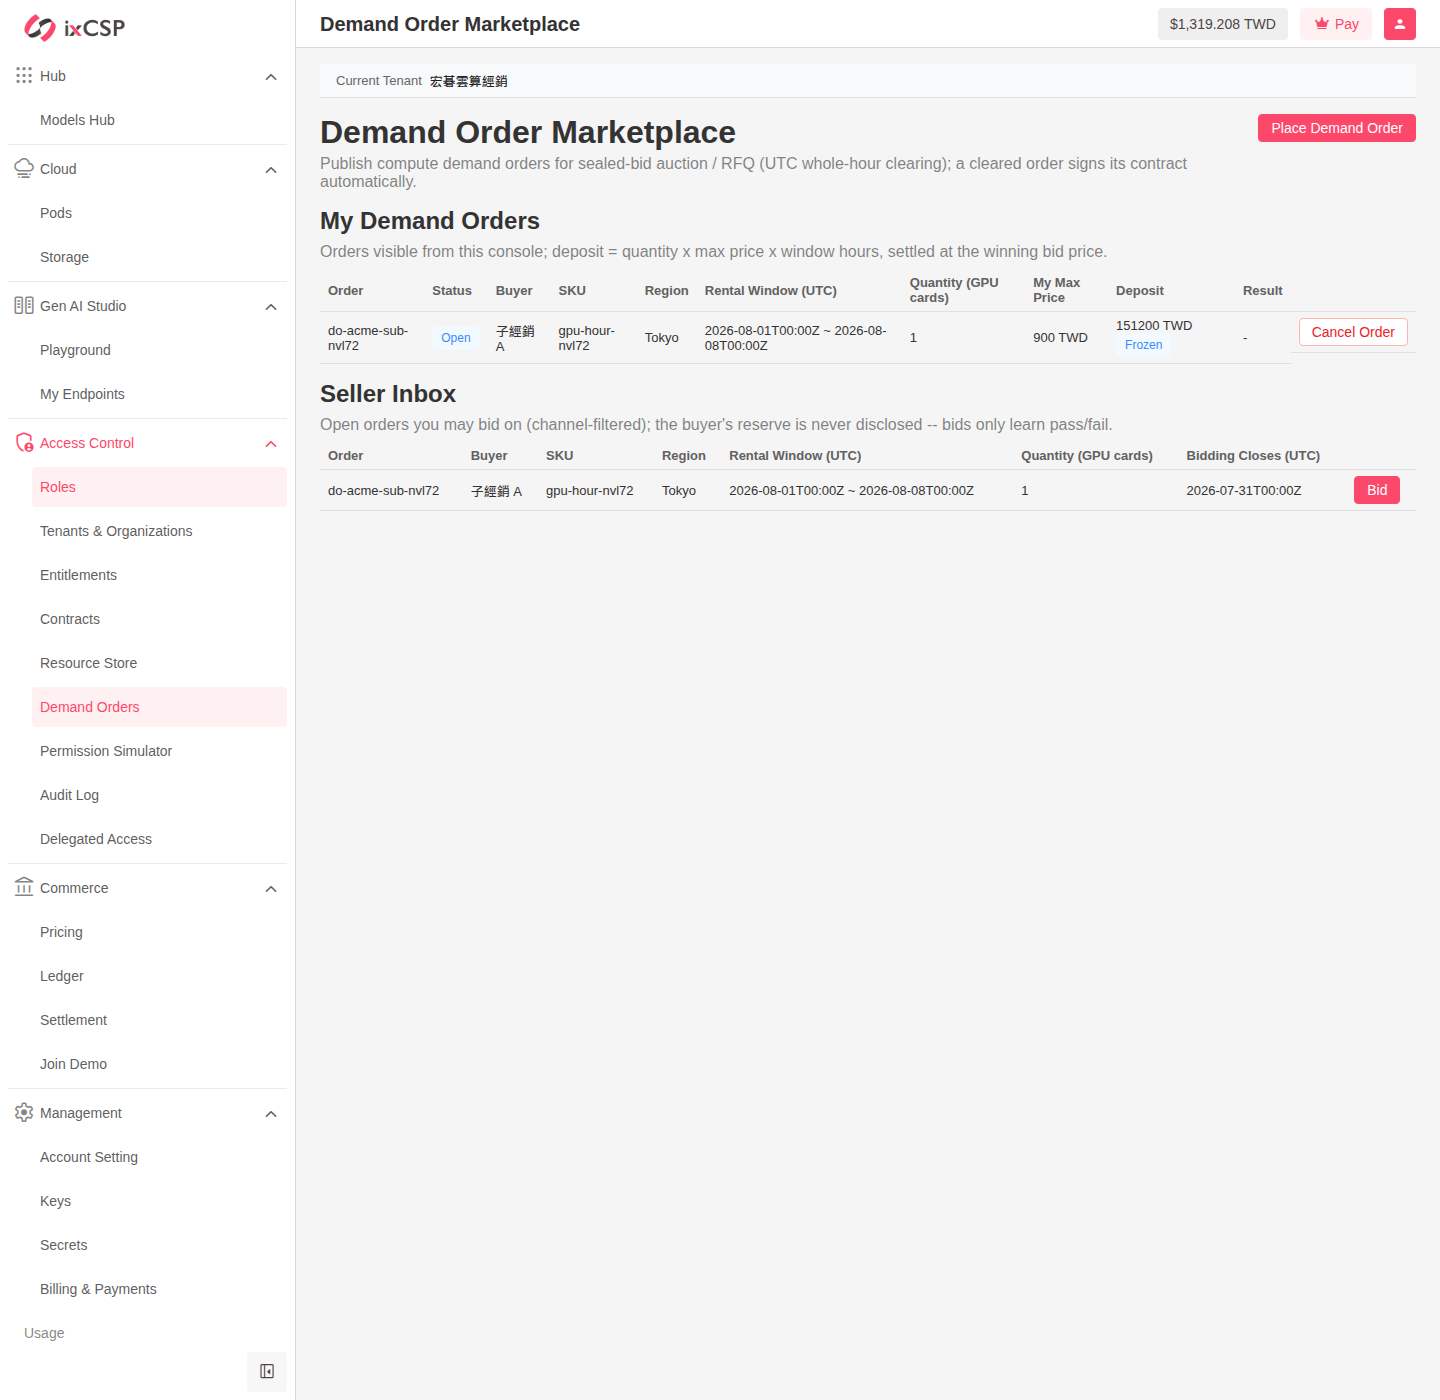Viewport: 1440px width, 1400px height.
Task: Open Pricing page
Action: (x=159, y=932)
